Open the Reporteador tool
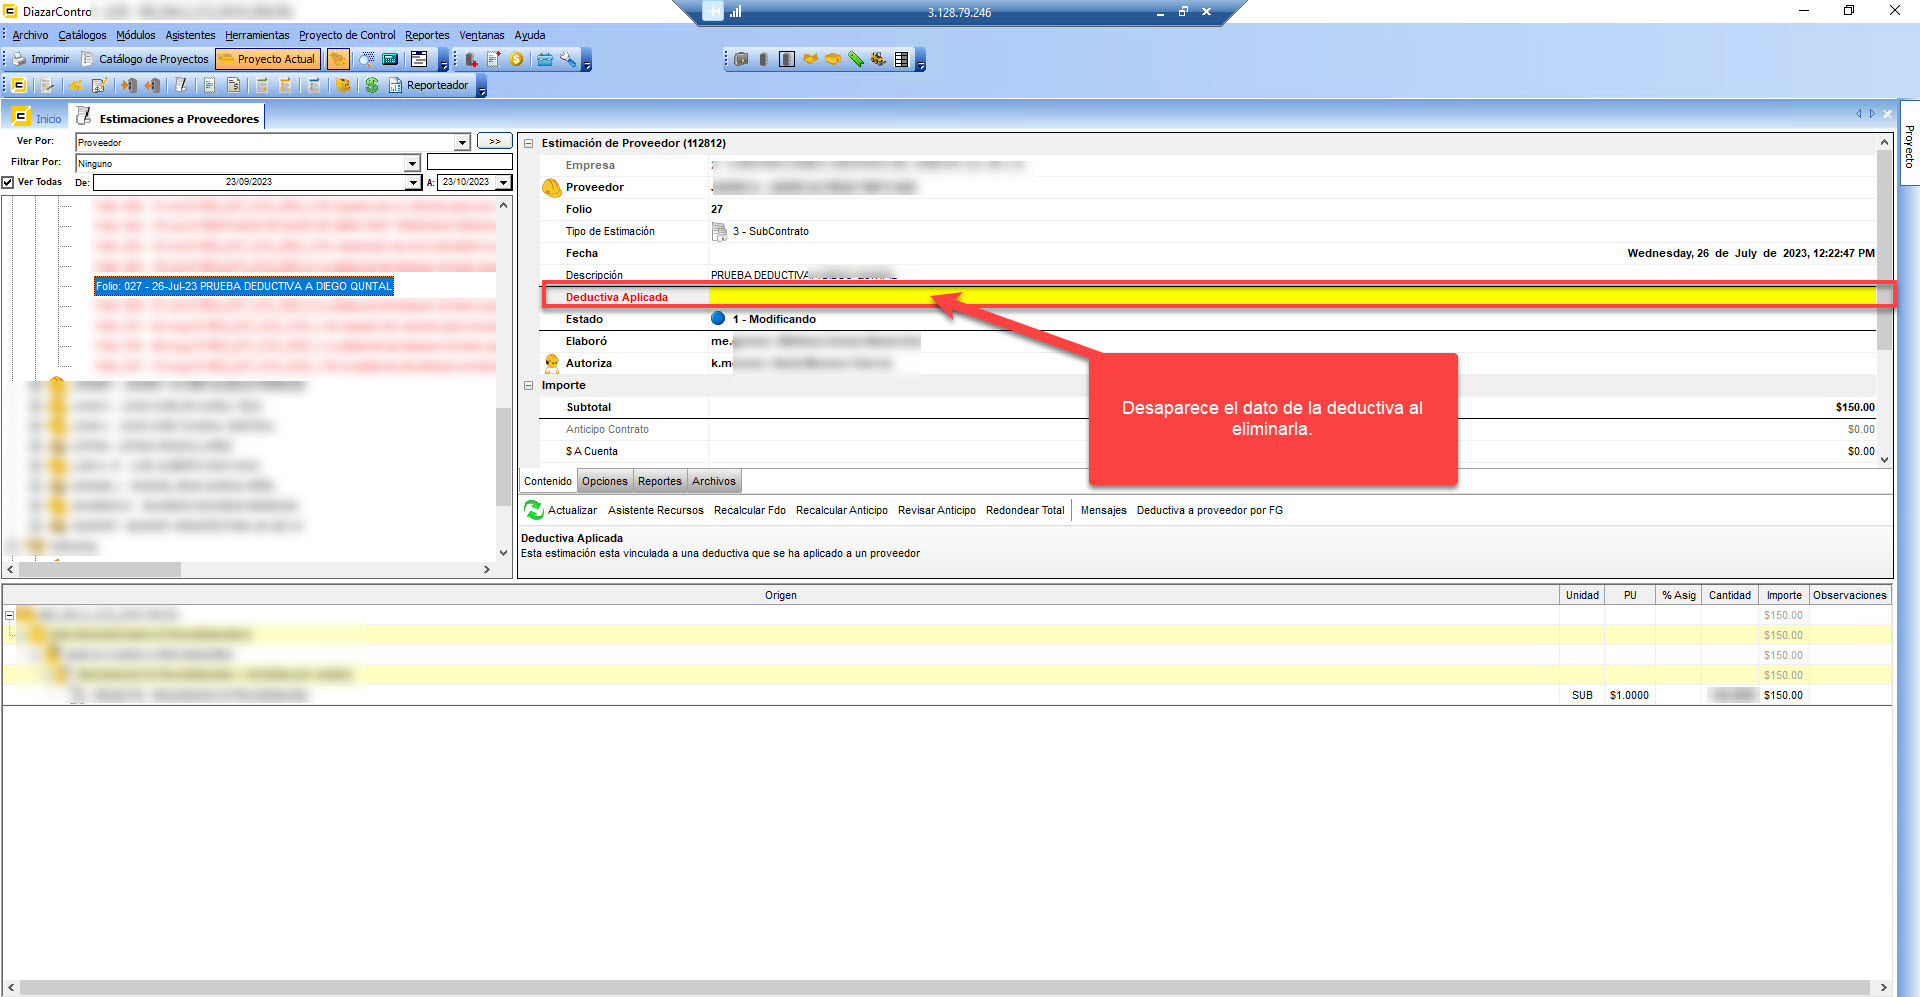This screenshot has width=1920, height=997. pyautogui.click(x=429, y=86)
